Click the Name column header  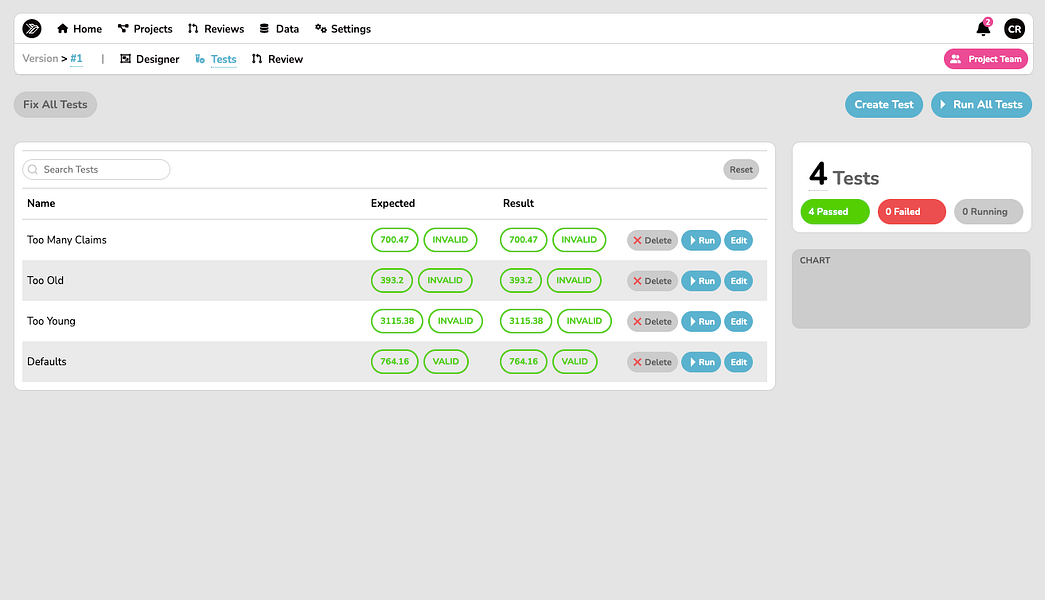41,203
